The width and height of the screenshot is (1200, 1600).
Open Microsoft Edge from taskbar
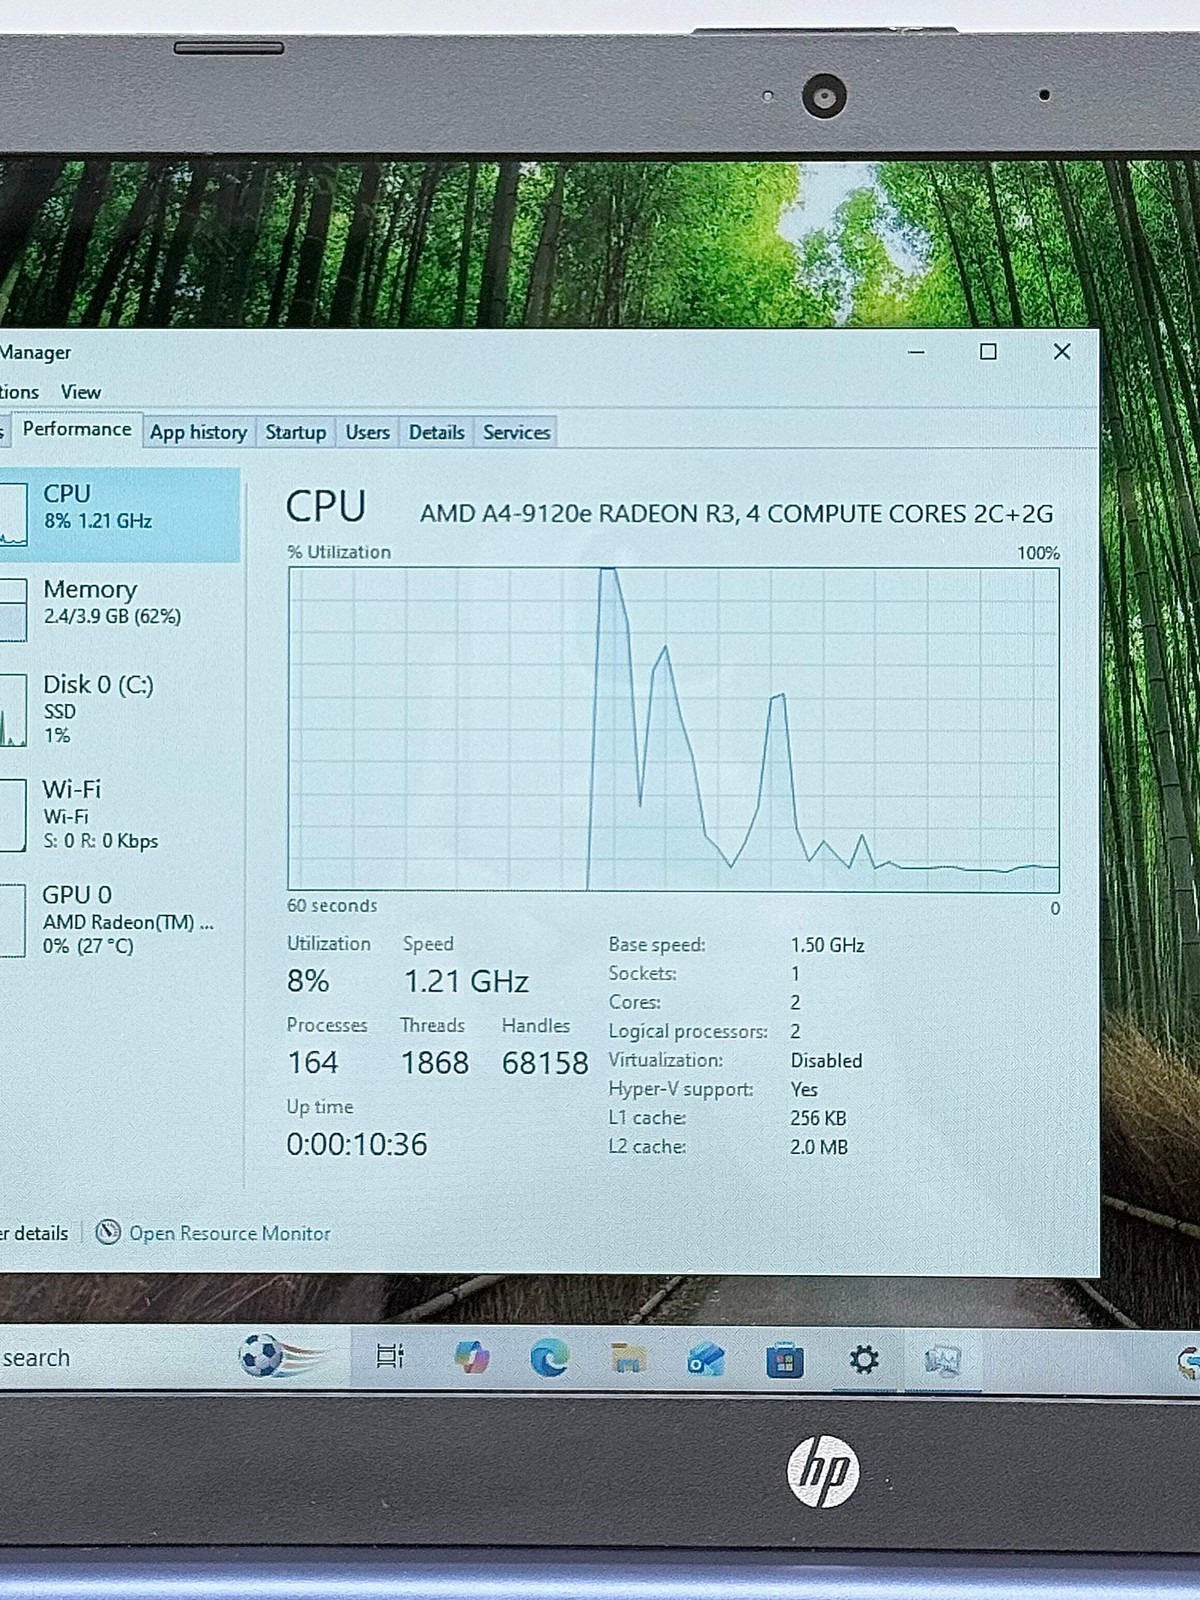coord(549,1358)
